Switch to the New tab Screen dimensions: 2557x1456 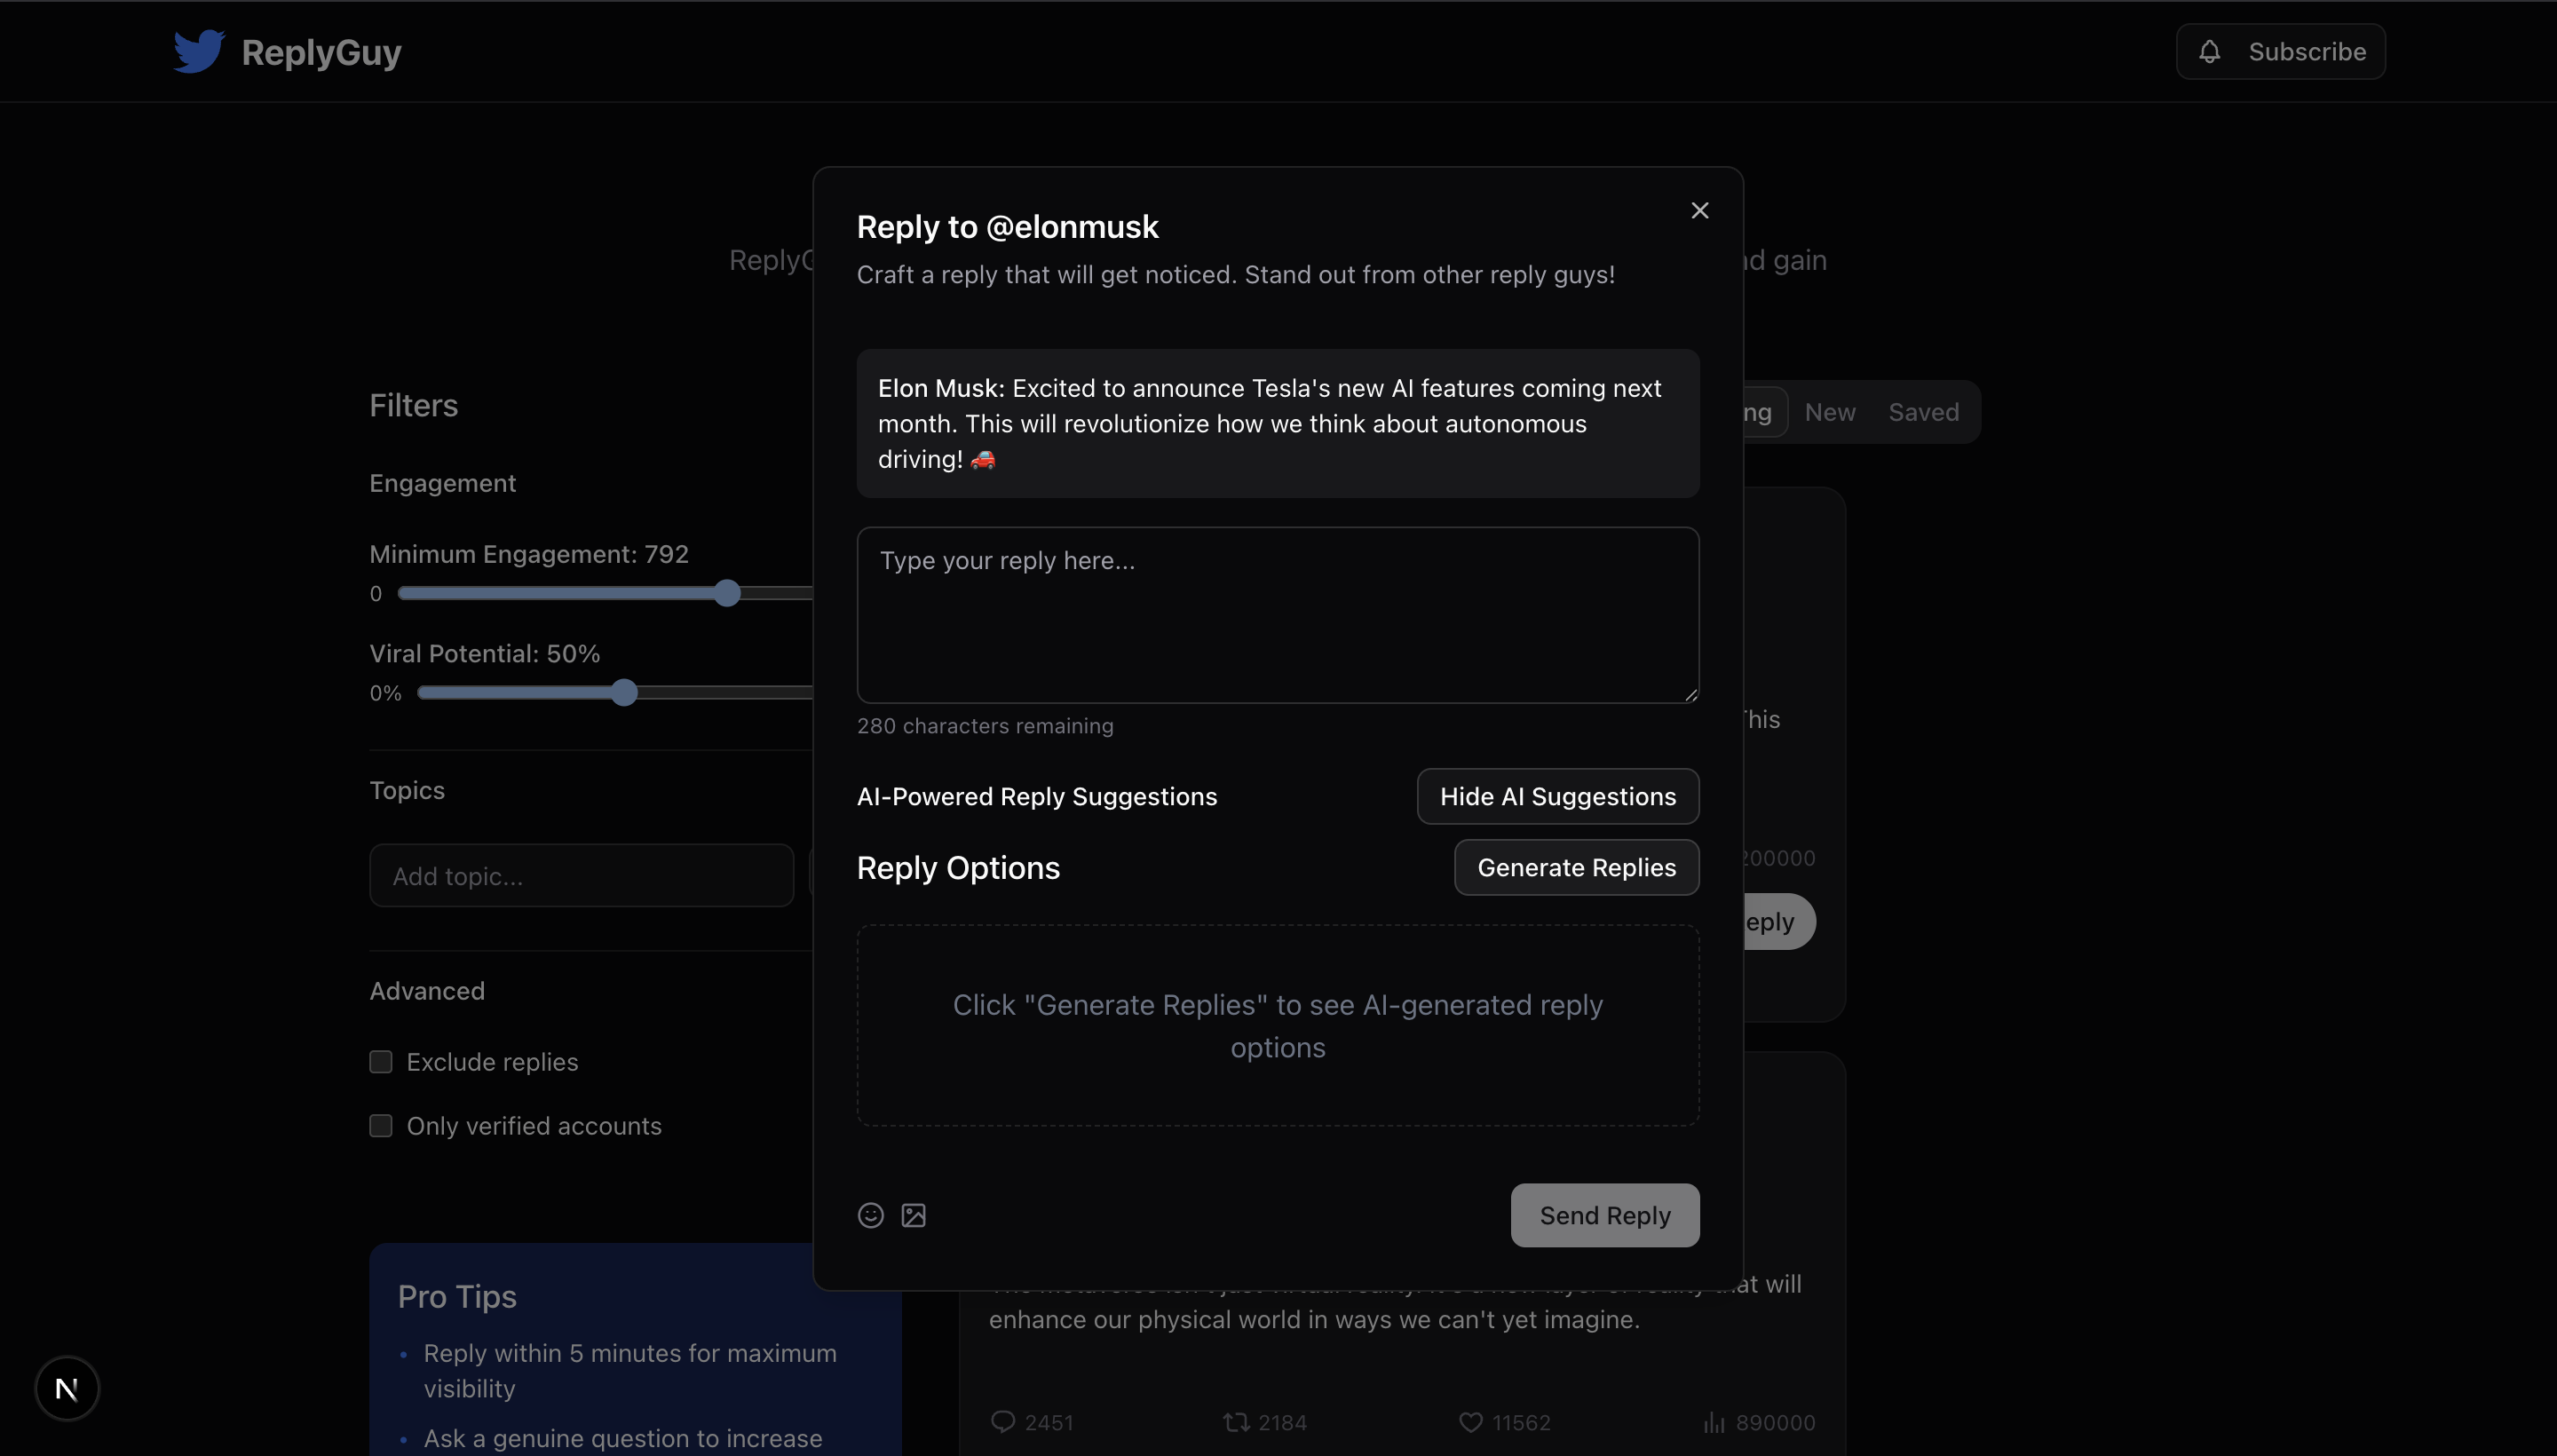coord(1829,412)
